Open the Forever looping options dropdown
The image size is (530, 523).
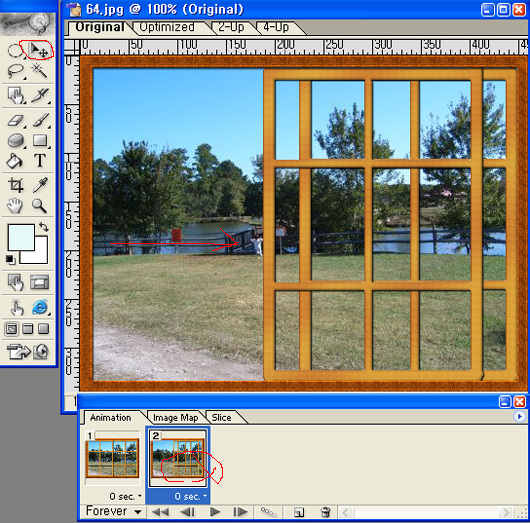pos(114,511)
